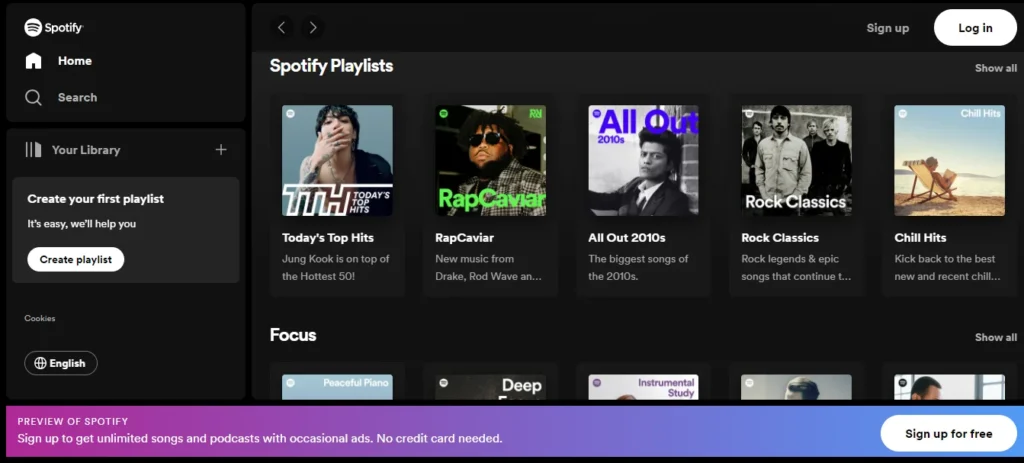
Task: Open All Out 2010s cover image
Action: point(643,161)
